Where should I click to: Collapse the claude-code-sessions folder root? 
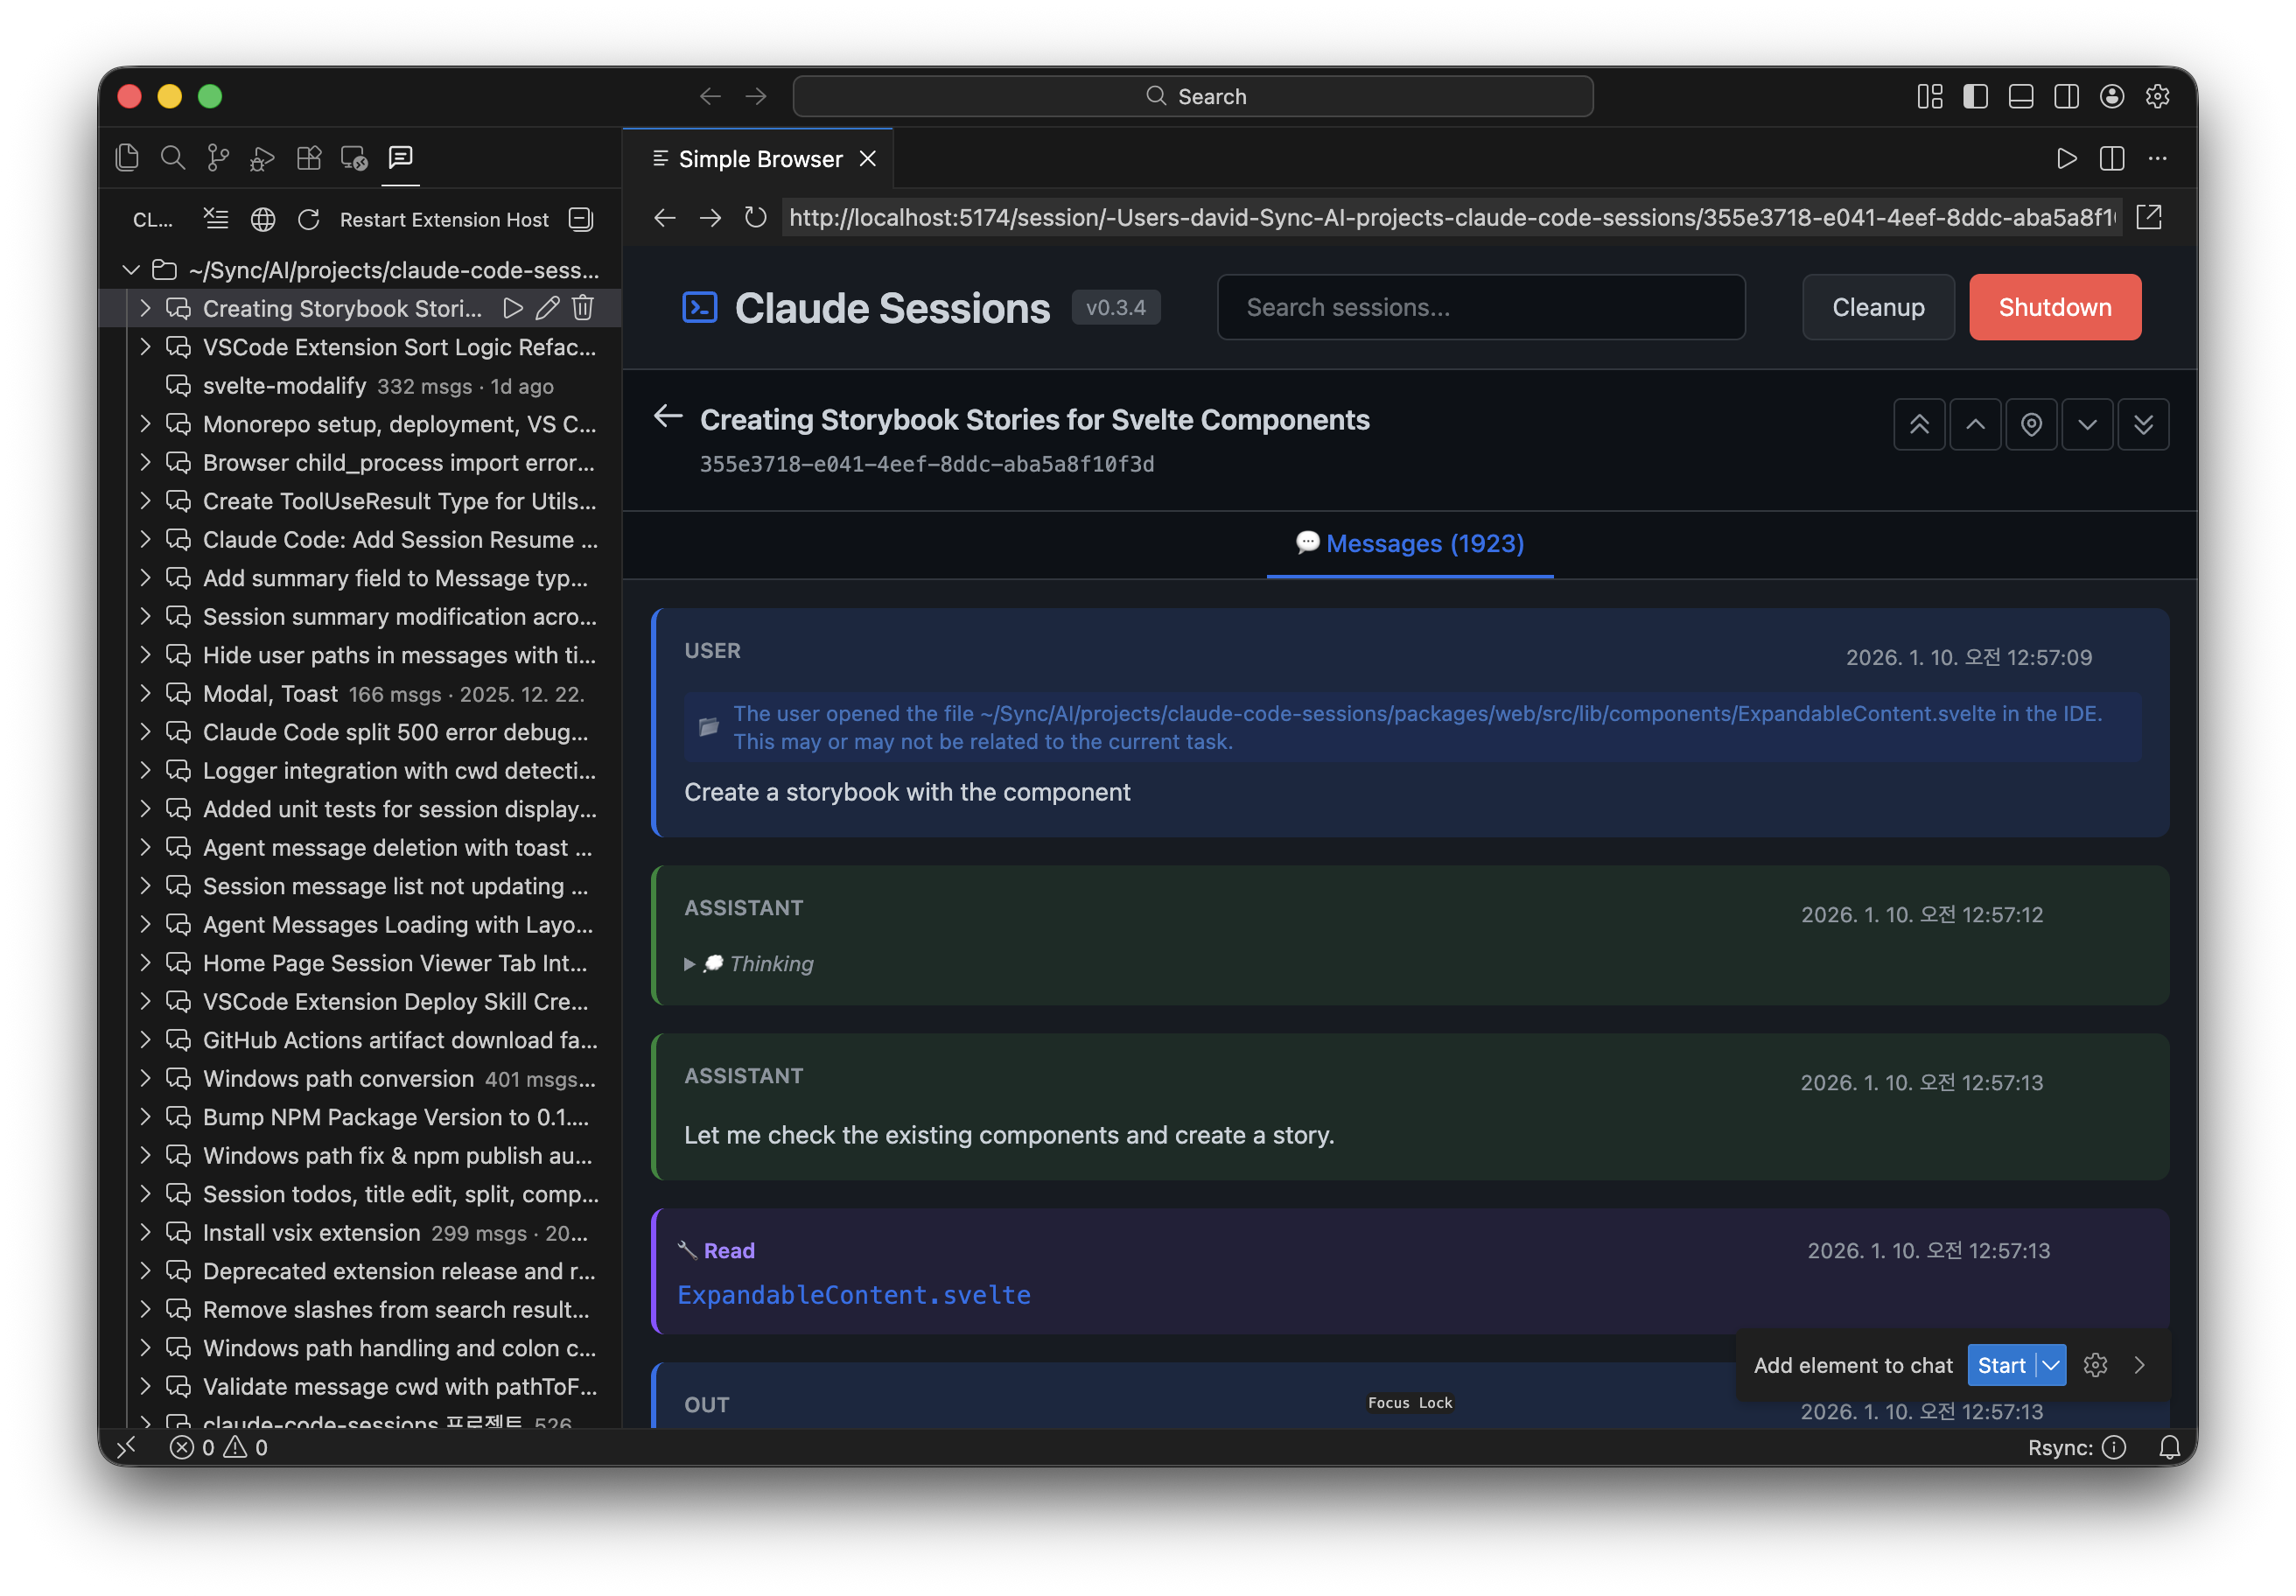[x=130, y=269]
